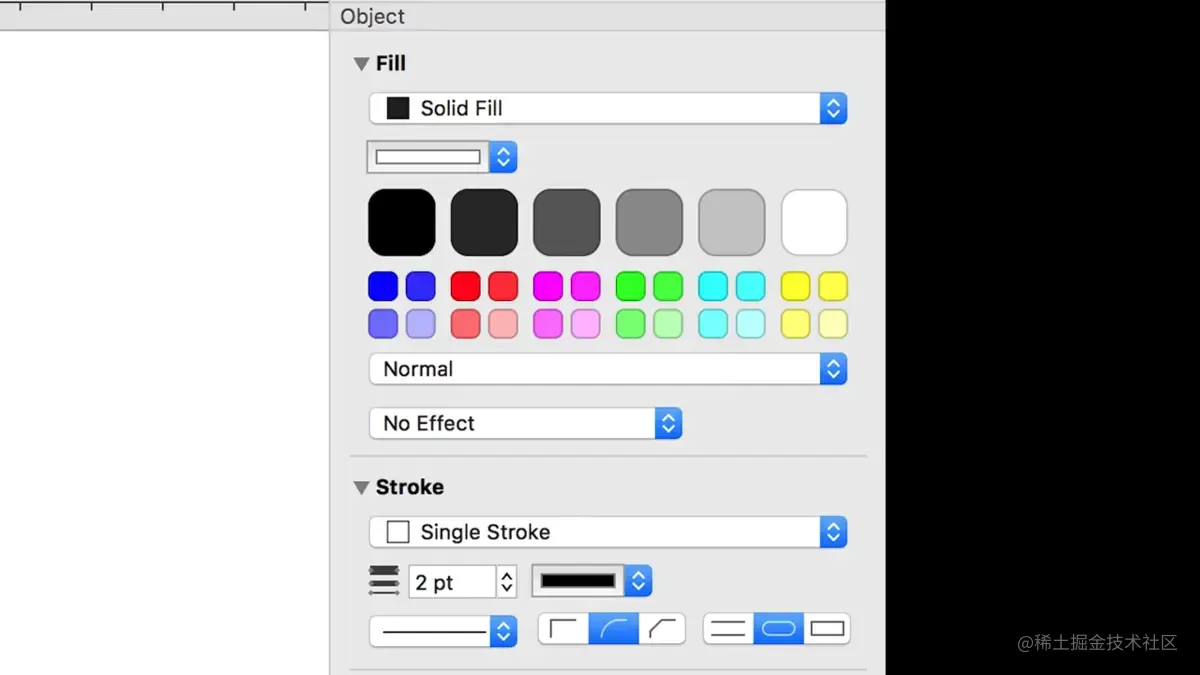Image resolution: width=1200 pixels, height=675 pixels.
Task: Open the Solid Fill type dropdown
Action: click(x=608, y=108)
